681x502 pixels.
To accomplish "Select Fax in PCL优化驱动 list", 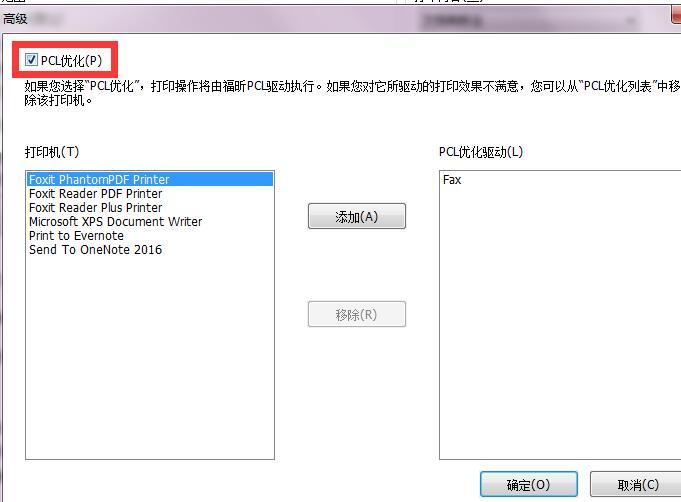I will coord(452,180).
